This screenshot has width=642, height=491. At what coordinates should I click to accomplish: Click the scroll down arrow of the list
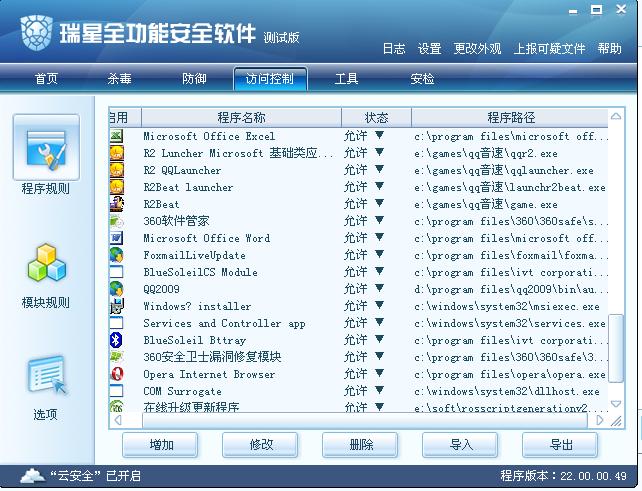[x=616, y=404]
